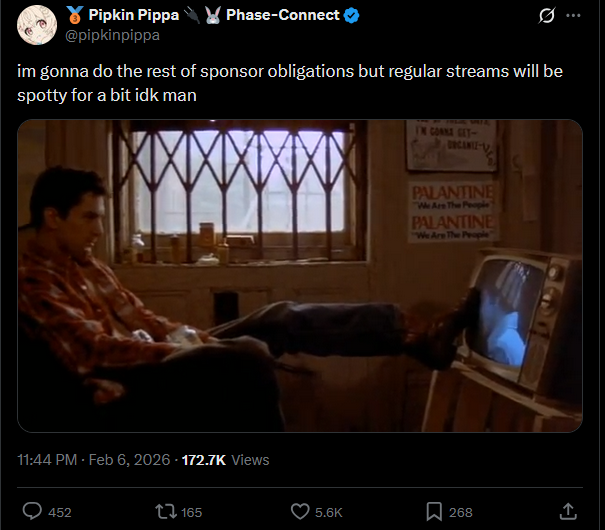605x530 pixels.
Task: Click the 11:44 PM timestamp link
Action: [x=47, y=460]
